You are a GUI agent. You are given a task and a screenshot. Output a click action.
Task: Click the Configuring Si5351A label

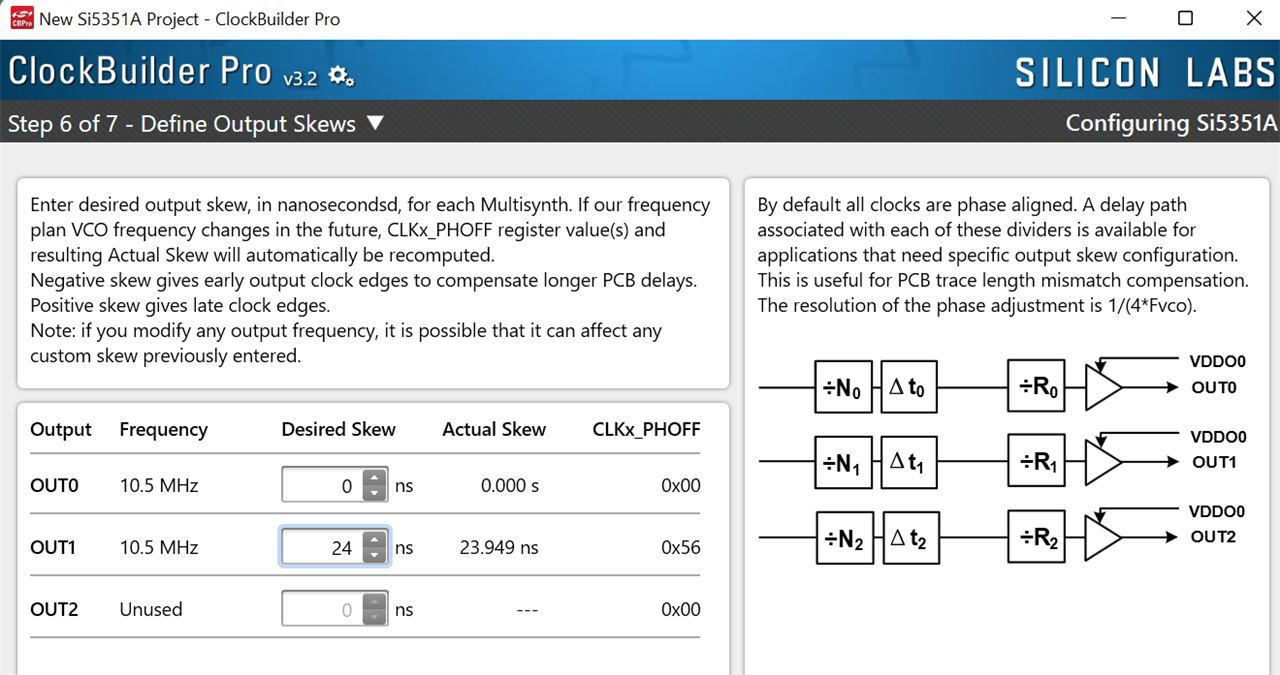point(1173,122)
